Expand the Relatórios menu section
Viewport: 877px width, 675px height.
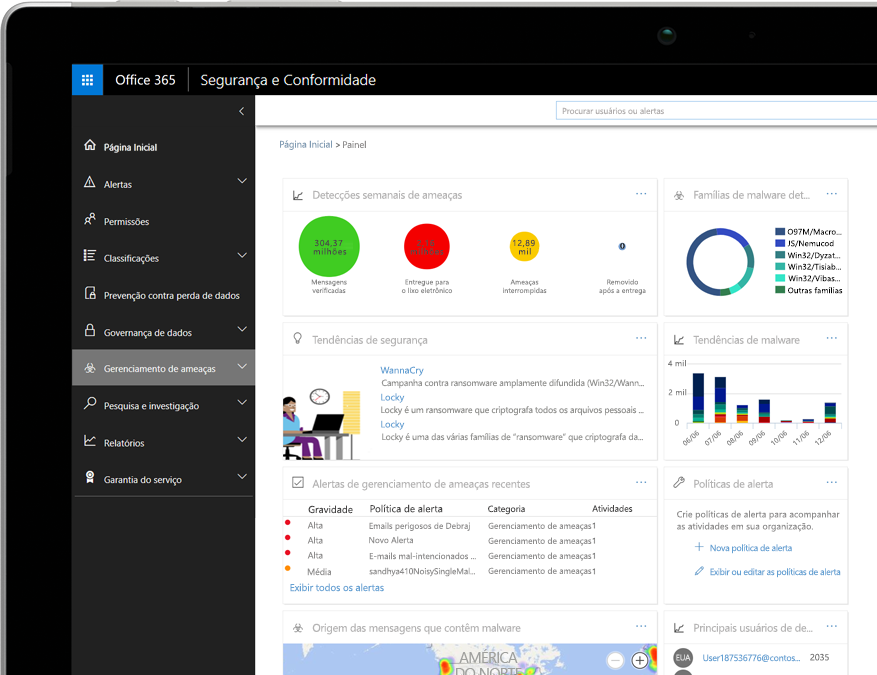tap(242, 440)
